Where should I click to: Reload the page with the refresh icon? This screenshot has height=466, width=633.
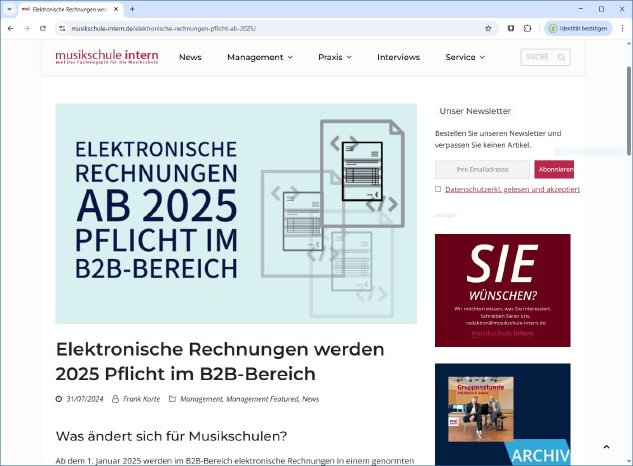click(x=43, y=28)
